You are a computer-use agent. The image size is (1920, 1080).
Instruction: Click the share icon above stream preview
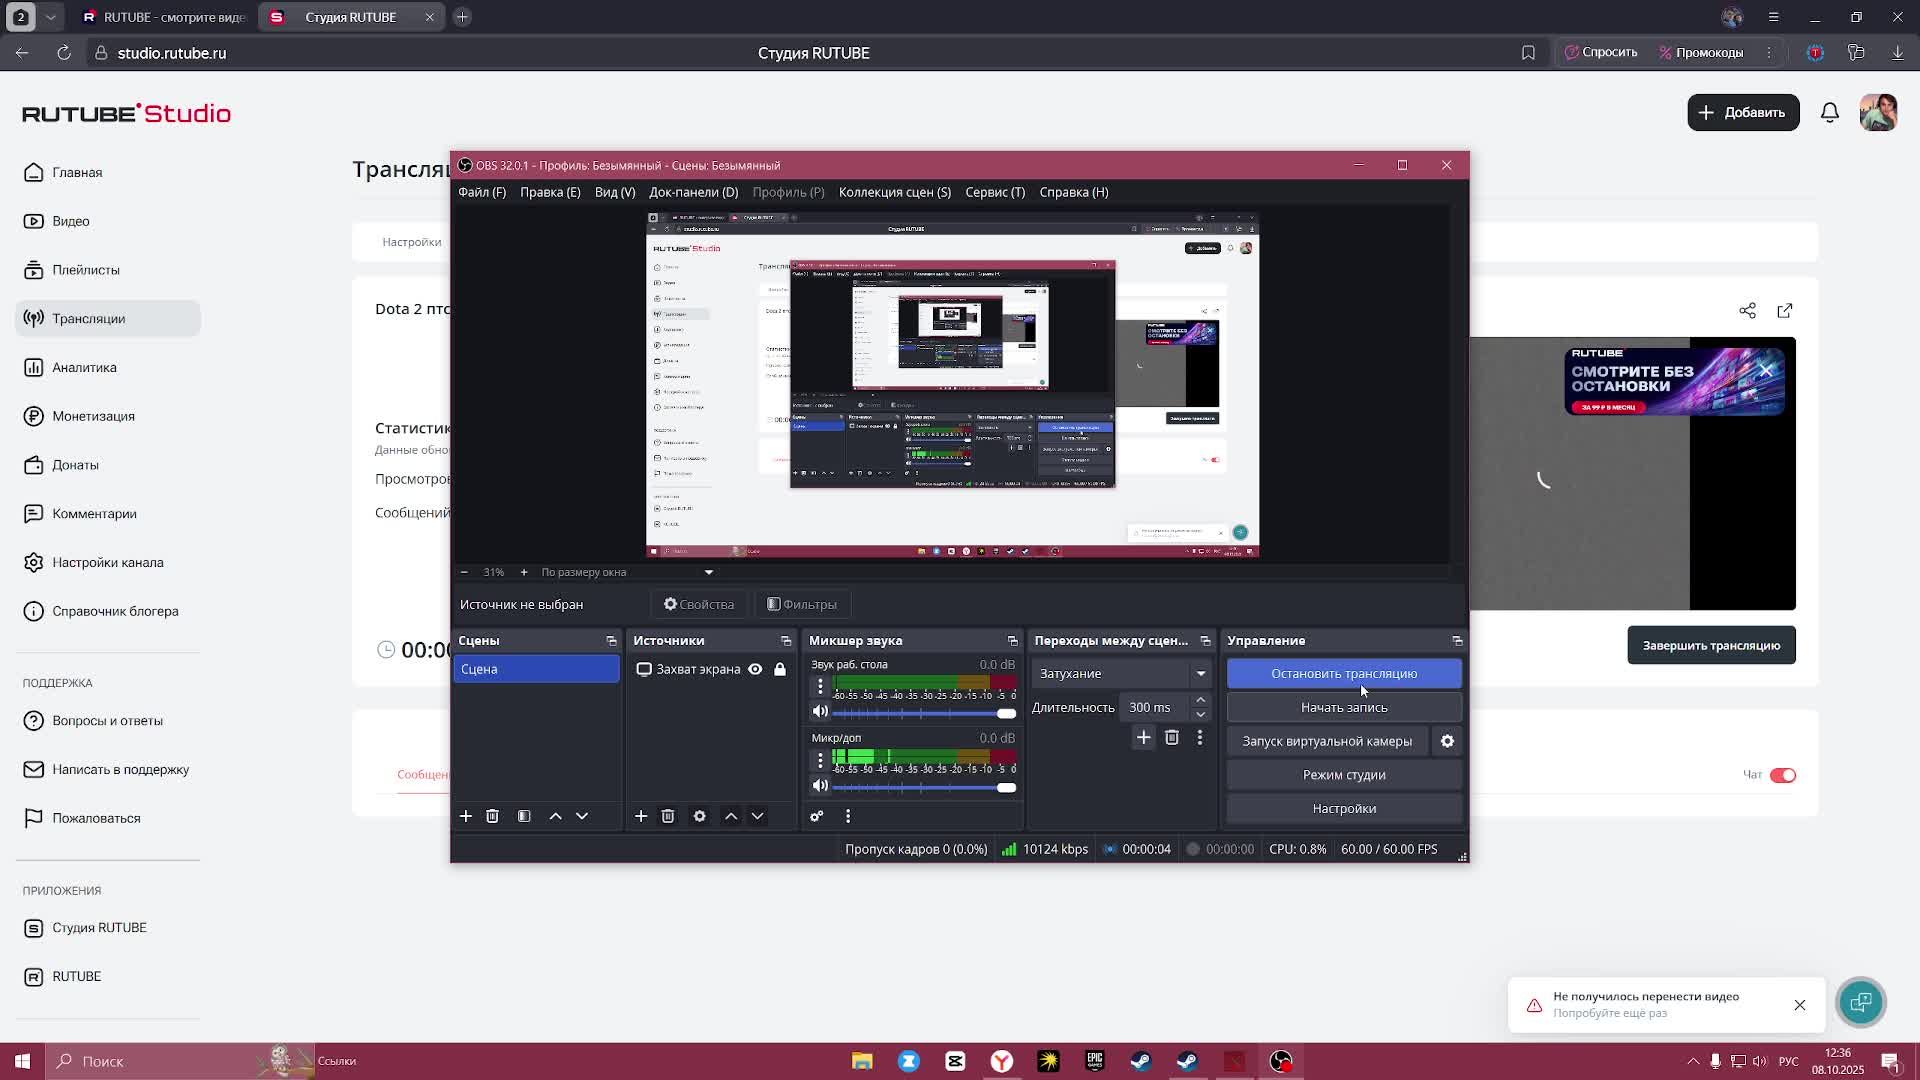(x=1747, y=311)
